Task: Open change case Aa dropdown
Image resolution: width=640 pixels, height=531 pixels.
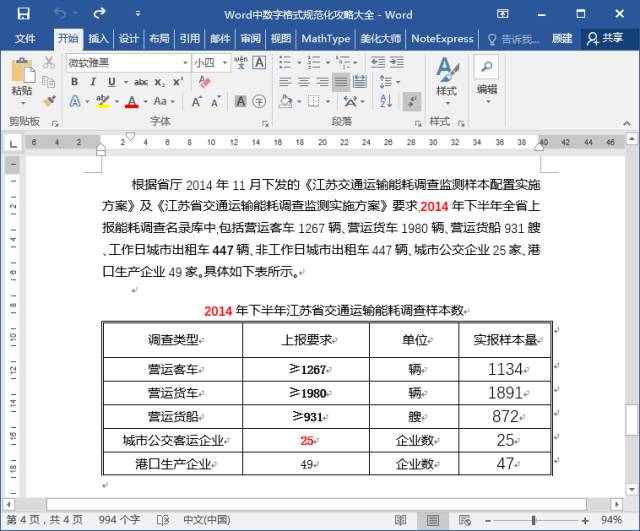Action: 164,101
